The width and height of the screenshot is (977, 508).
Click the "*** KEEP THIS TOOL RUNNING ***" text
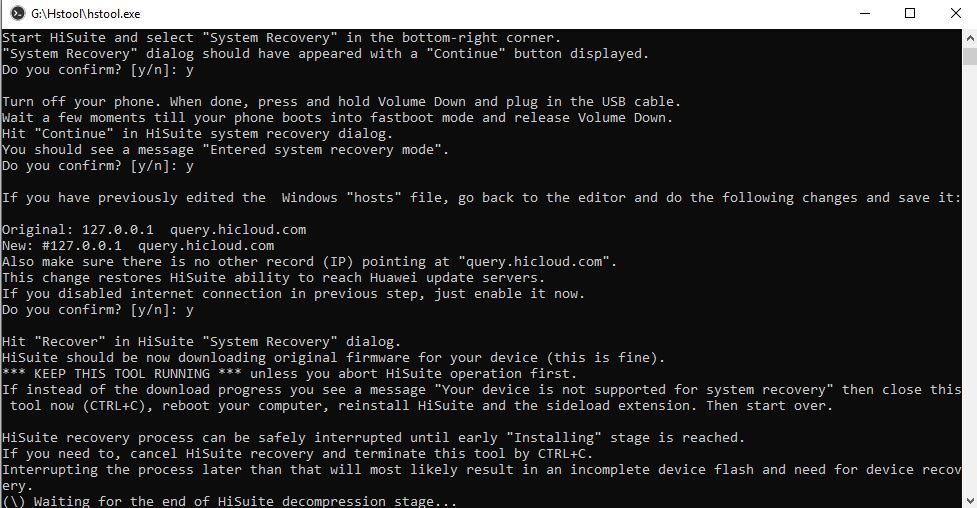(x=122, y=373)
